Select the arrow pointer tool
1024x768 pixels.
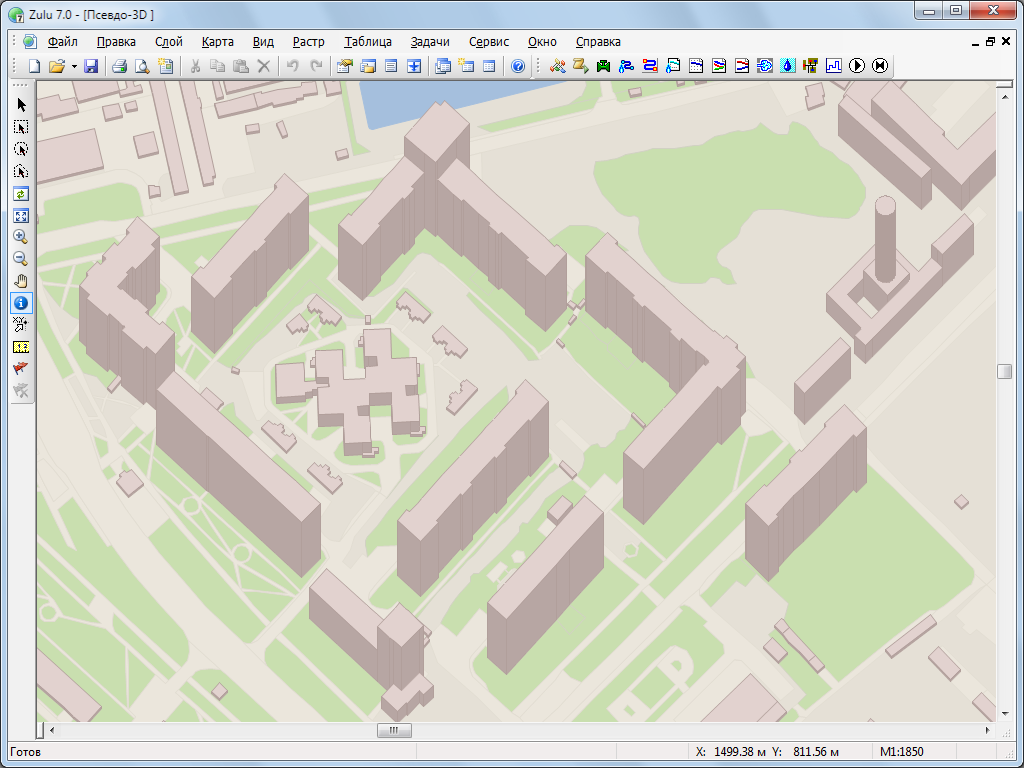pos(21,105)
